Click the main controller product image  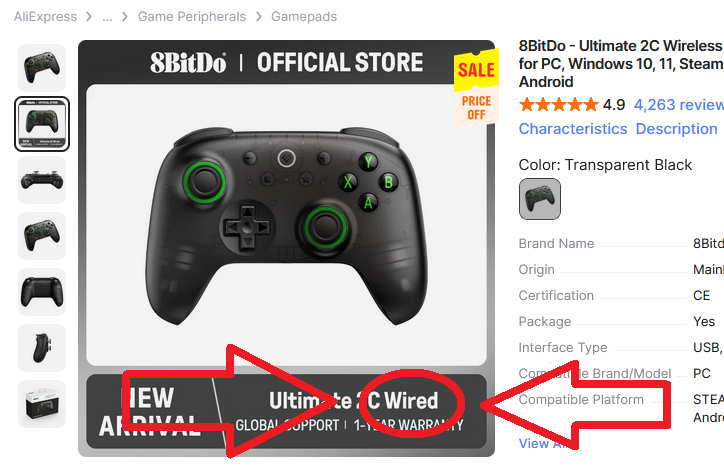286,225
